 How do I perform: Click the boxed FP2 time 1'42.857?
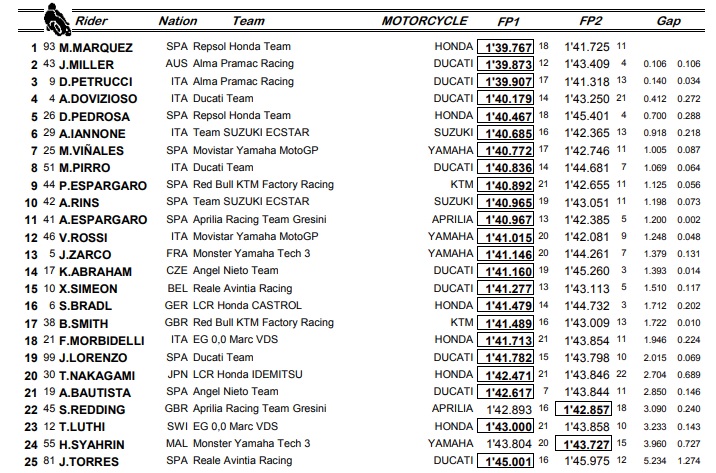coord(586,410)
